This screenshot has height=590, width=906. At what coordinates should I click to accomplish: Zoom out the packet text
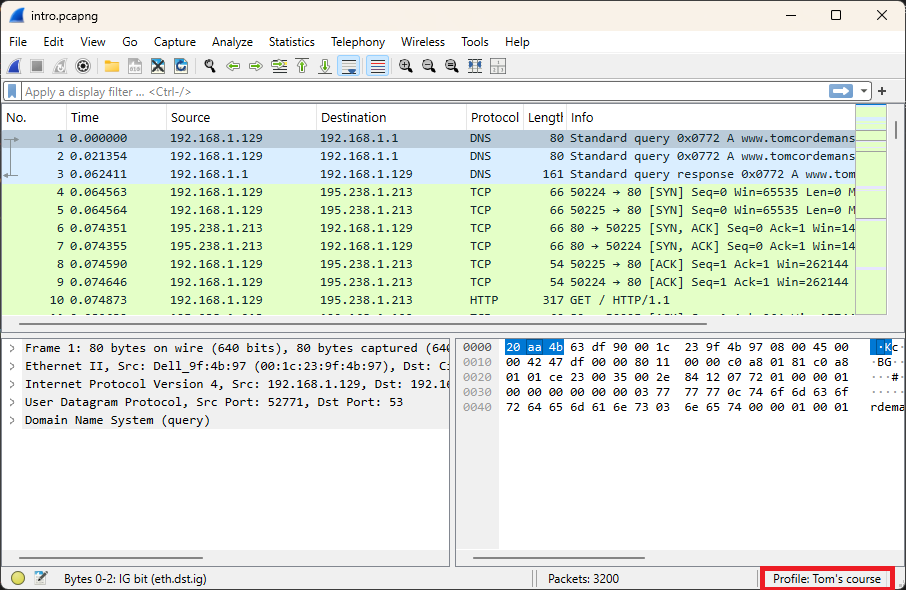429,66
